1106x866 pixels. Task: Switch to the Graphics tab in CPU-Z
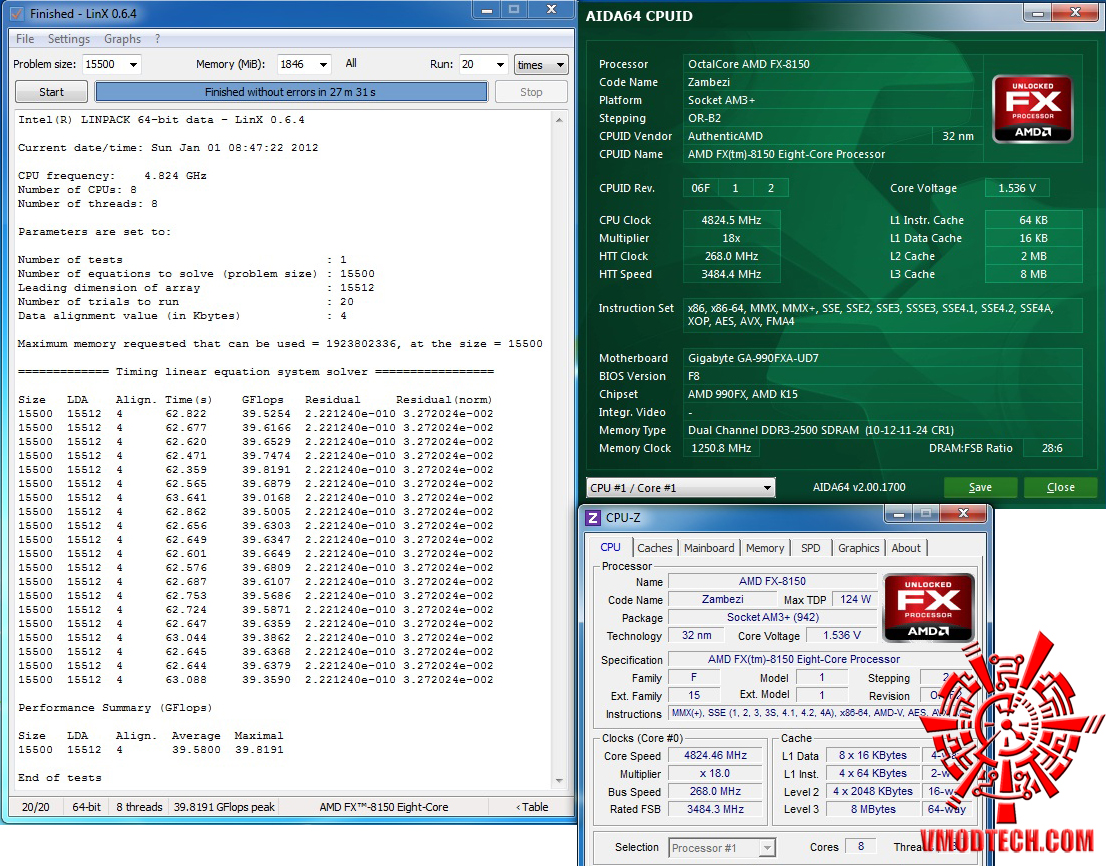pyautogui.click(x=858, y=548)
